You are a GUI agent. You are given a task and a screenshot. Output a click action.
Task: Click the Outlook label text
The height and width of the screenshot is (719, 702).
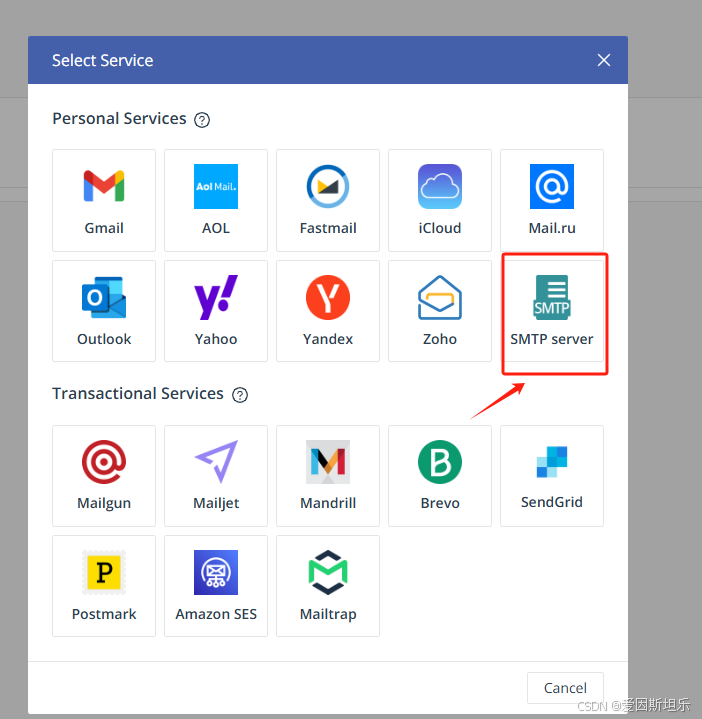click(104, 339)
